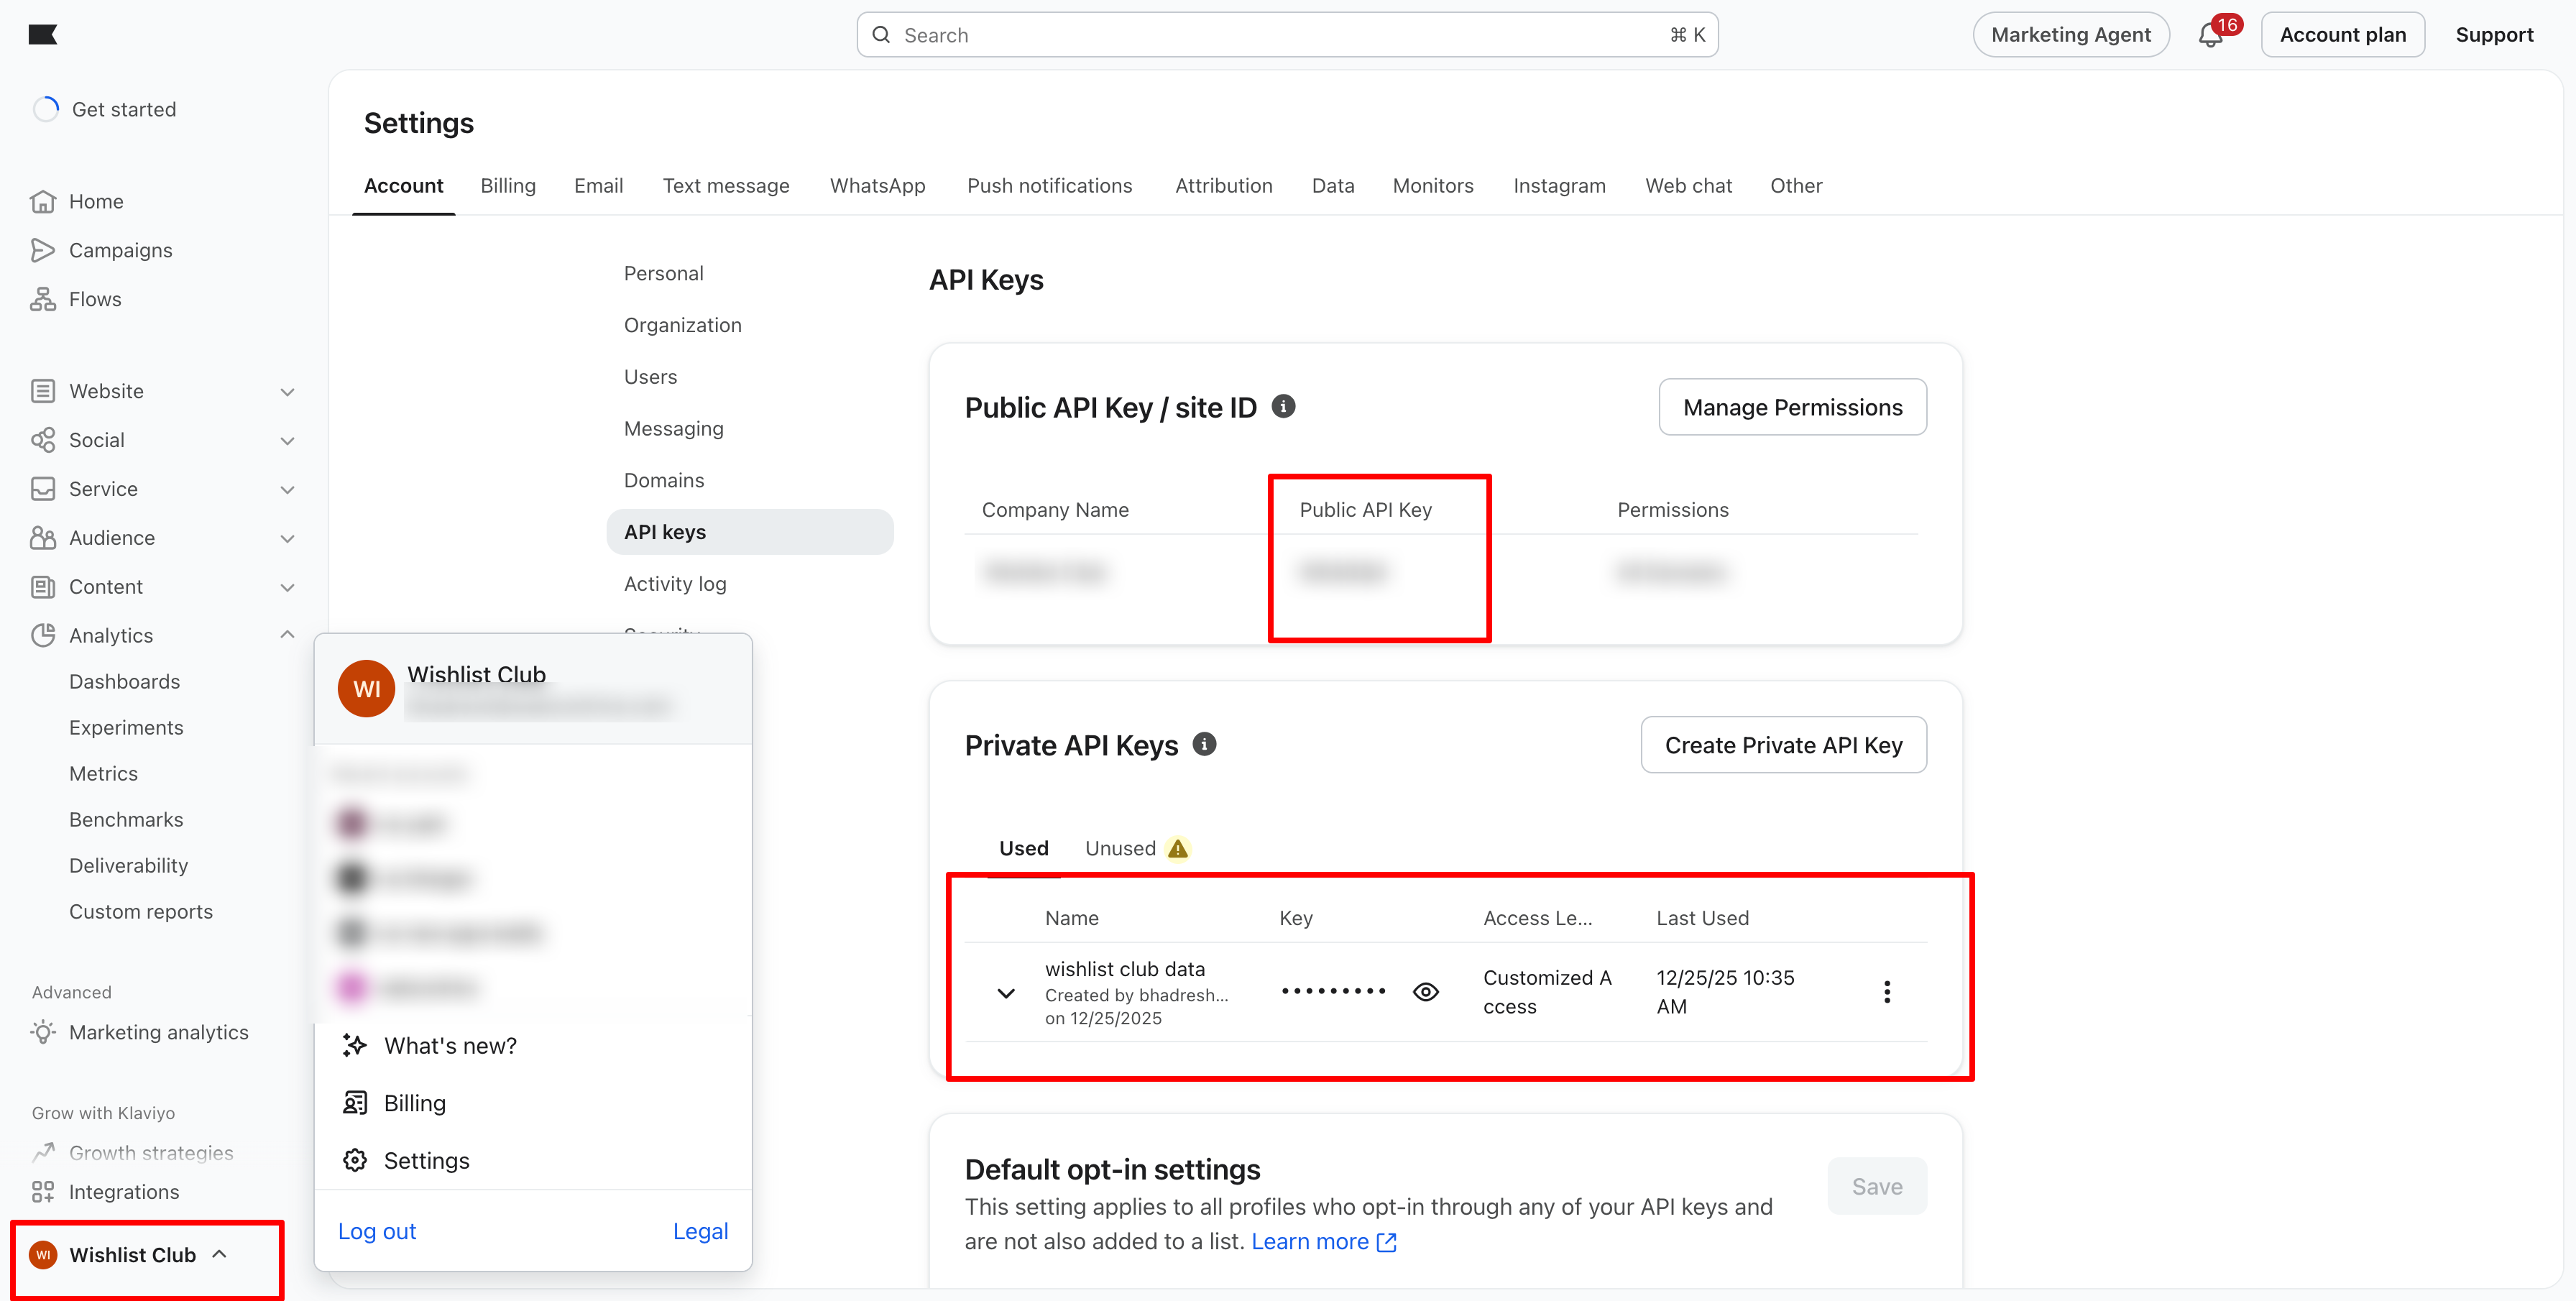Click the info icon beside Public API Key
The width and height of the screenshot is (2576, 1301).
click(x=1283, y=407)
